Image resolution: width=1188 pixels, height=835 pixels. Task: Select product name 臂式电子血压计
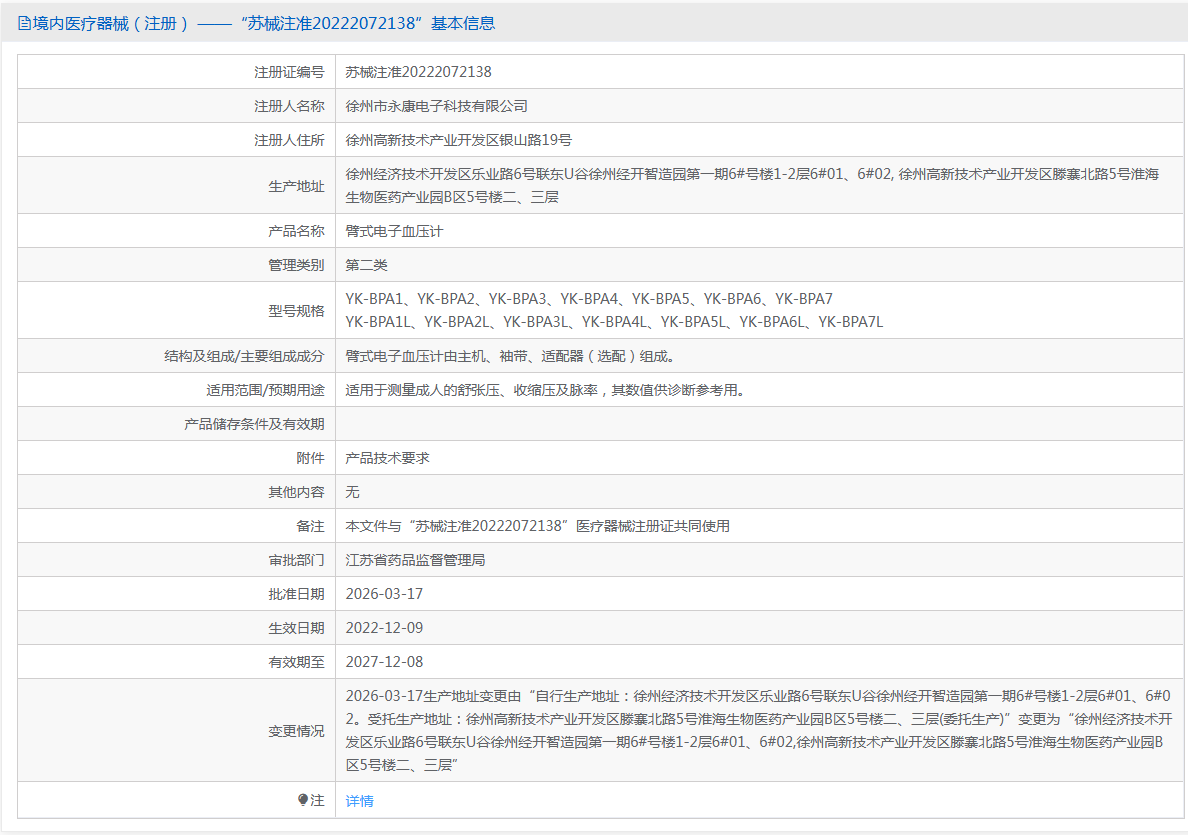coord(394,231)
